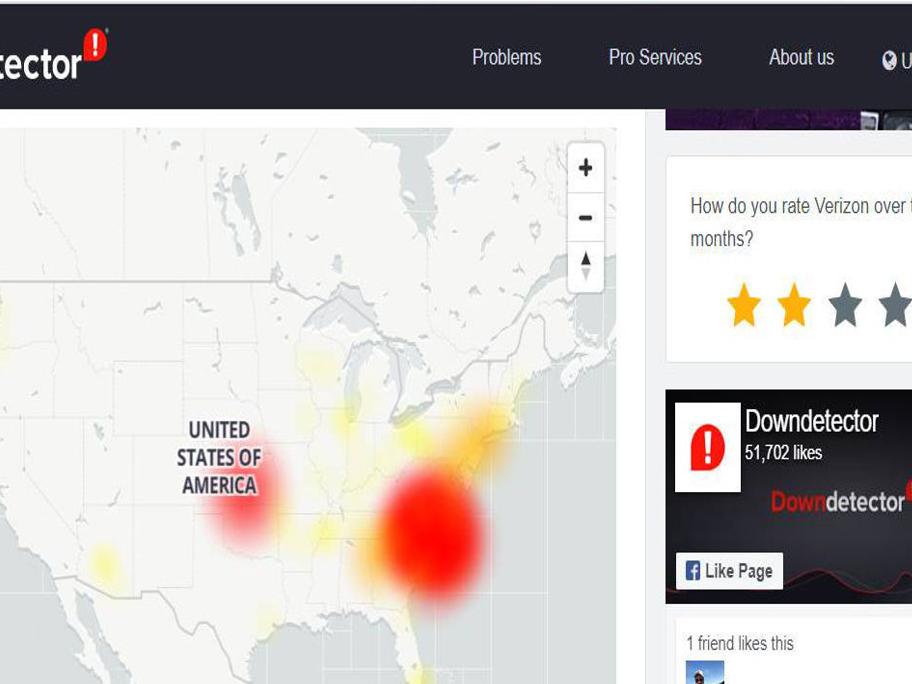Click the Facebook Downdetector page logo
Image resolution: width=912 pixels, height=684 pixels.
[x=708, y=447]
